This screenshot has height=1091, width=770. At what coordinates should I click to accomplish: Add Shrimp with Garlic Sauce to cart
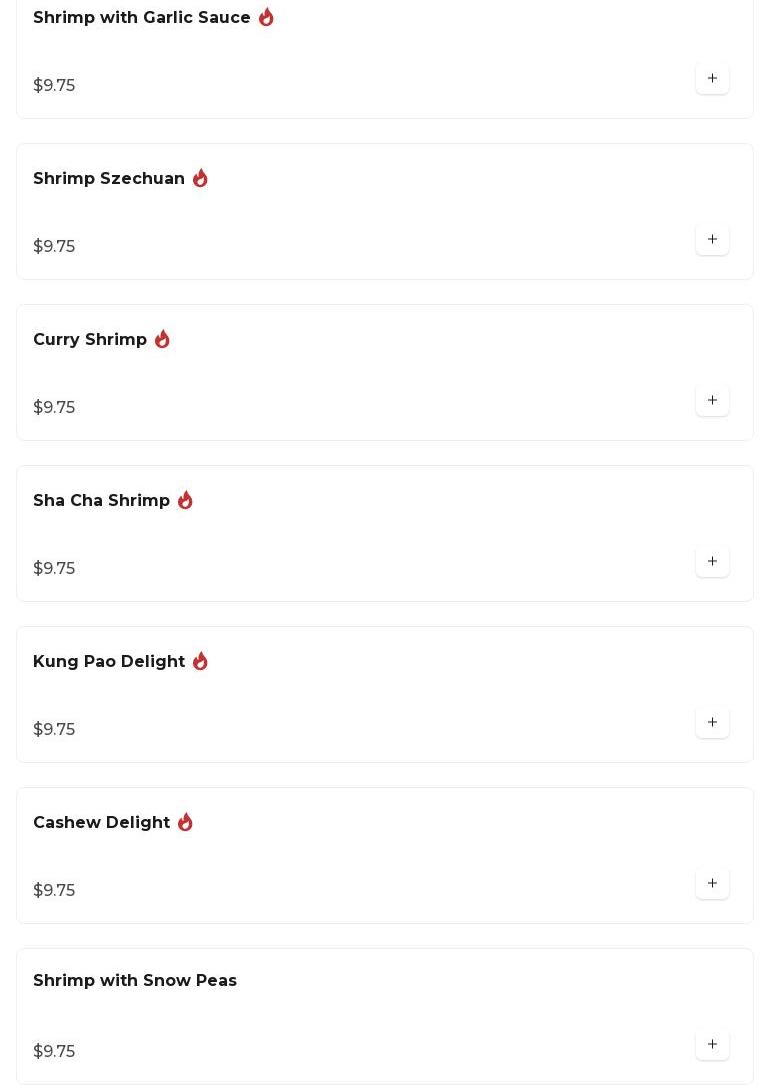712,79
